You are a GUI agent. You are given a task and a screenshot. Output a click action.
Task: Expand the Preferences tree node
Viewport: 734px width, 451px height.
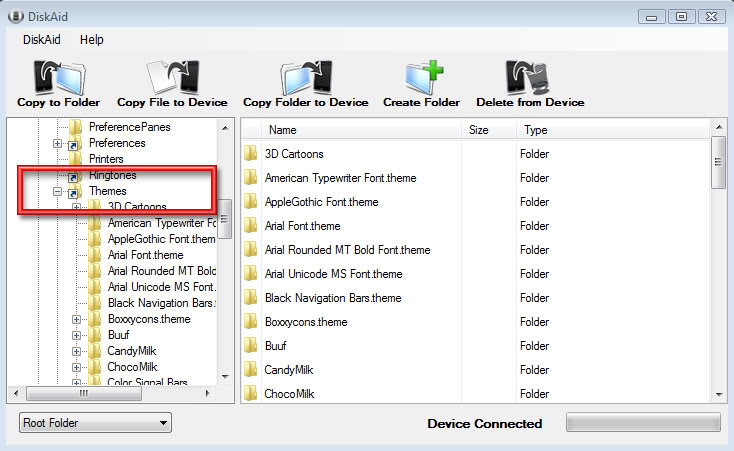click(57, 143)
